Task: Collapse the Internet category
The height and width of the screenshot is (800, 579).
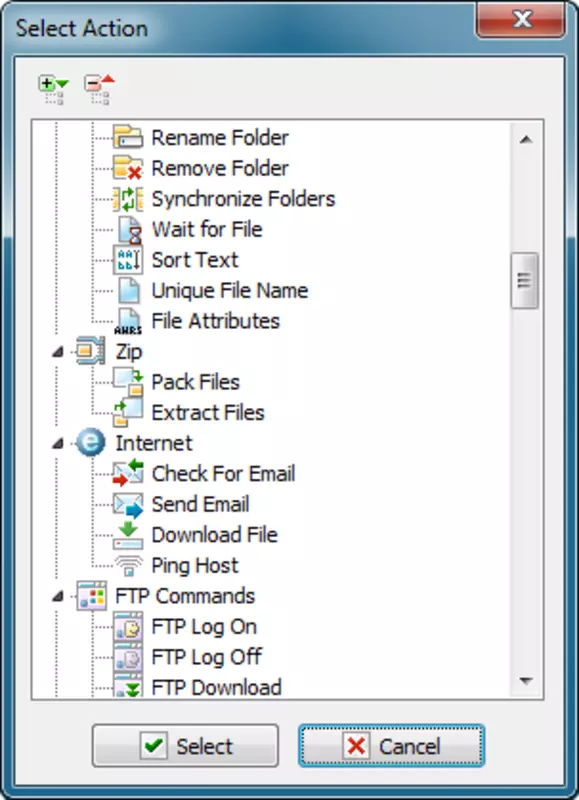Action: (58, 443)
